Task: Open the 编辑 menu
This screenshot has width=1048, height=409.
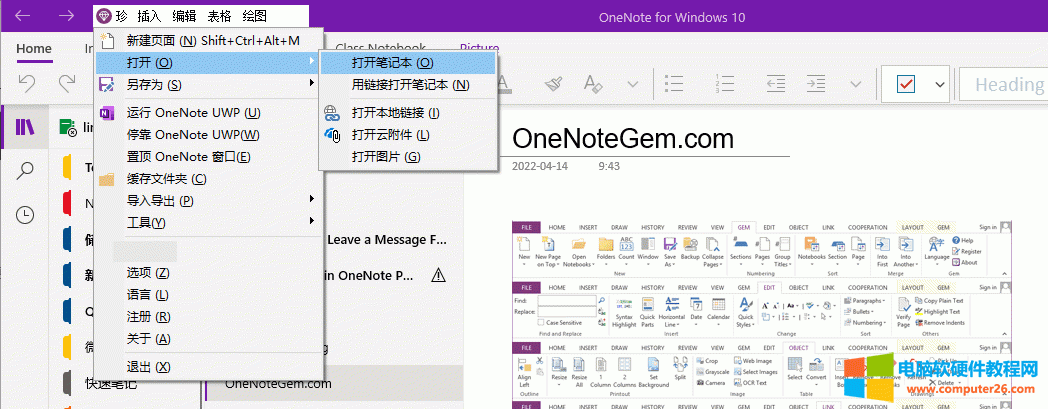Action: point(184,15)
